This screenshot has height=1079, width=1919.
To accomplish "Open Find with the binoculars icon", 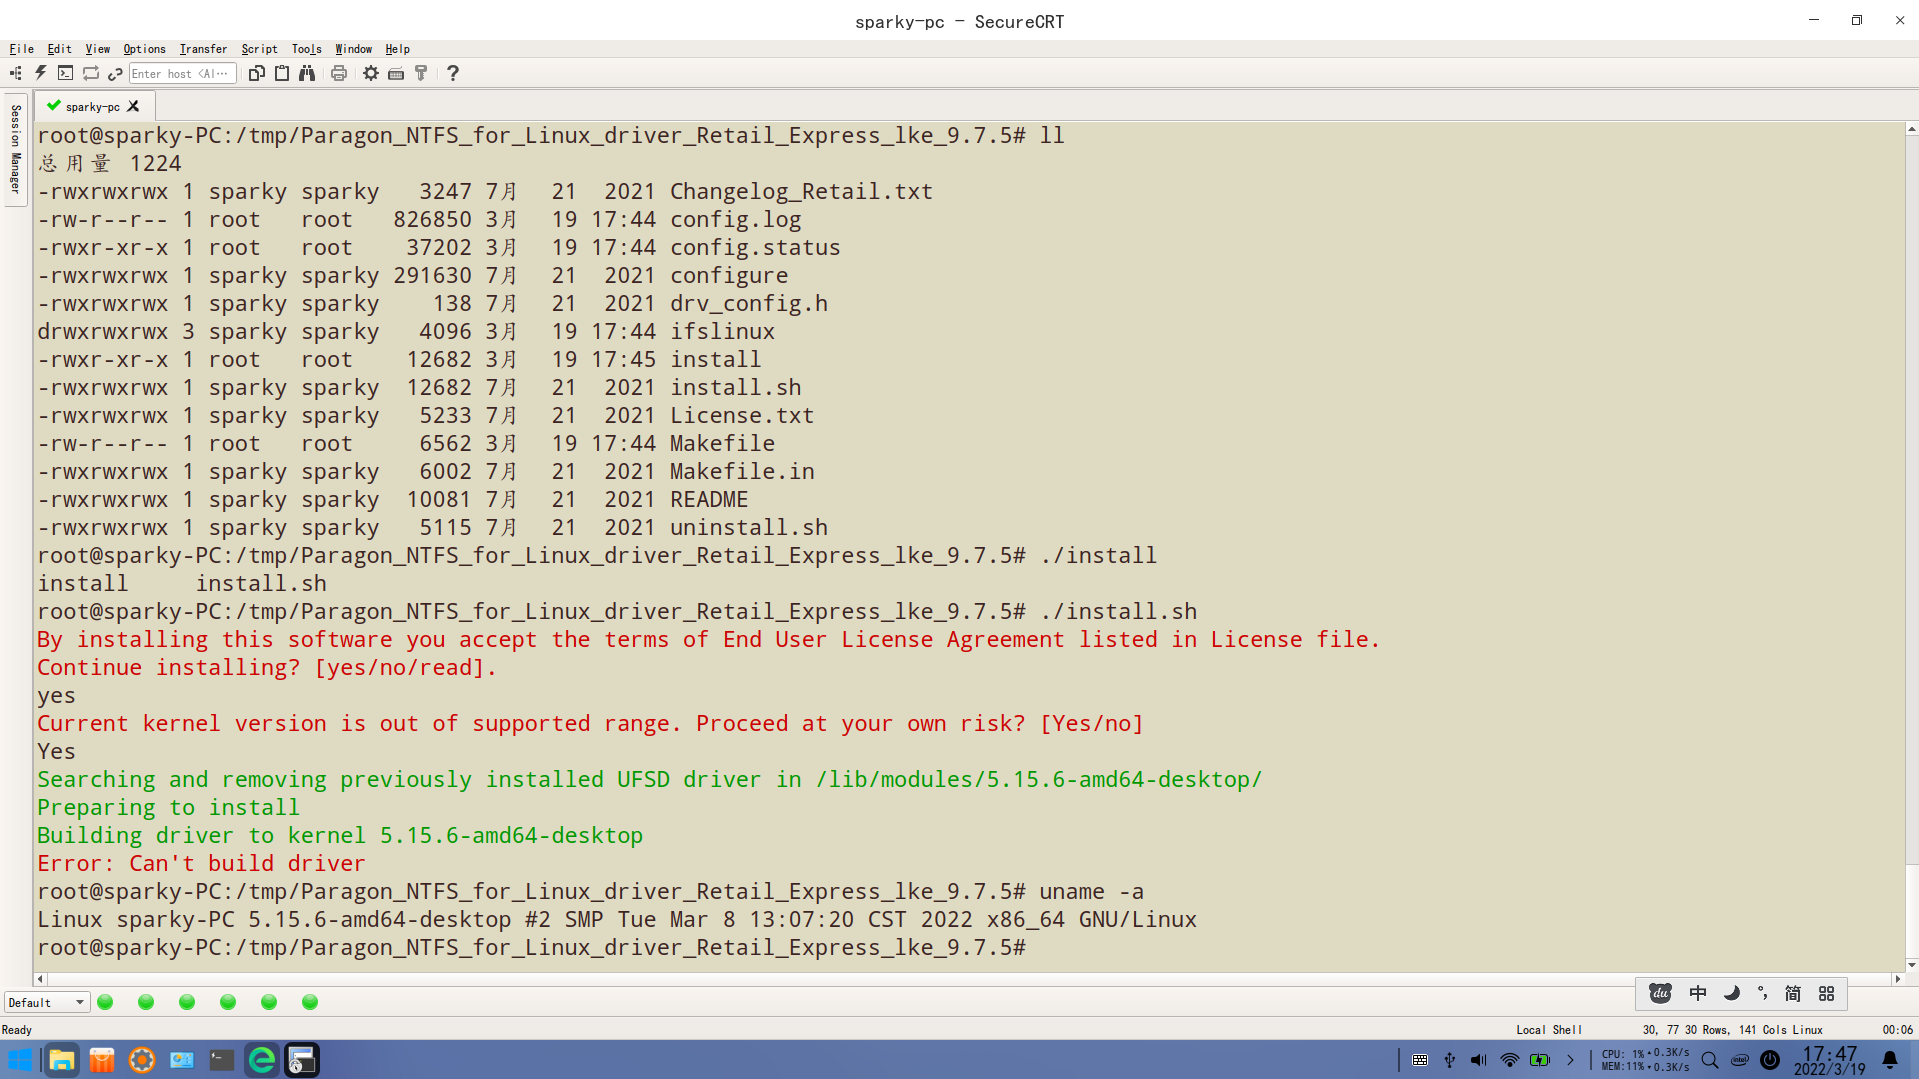I will [307, 73].
